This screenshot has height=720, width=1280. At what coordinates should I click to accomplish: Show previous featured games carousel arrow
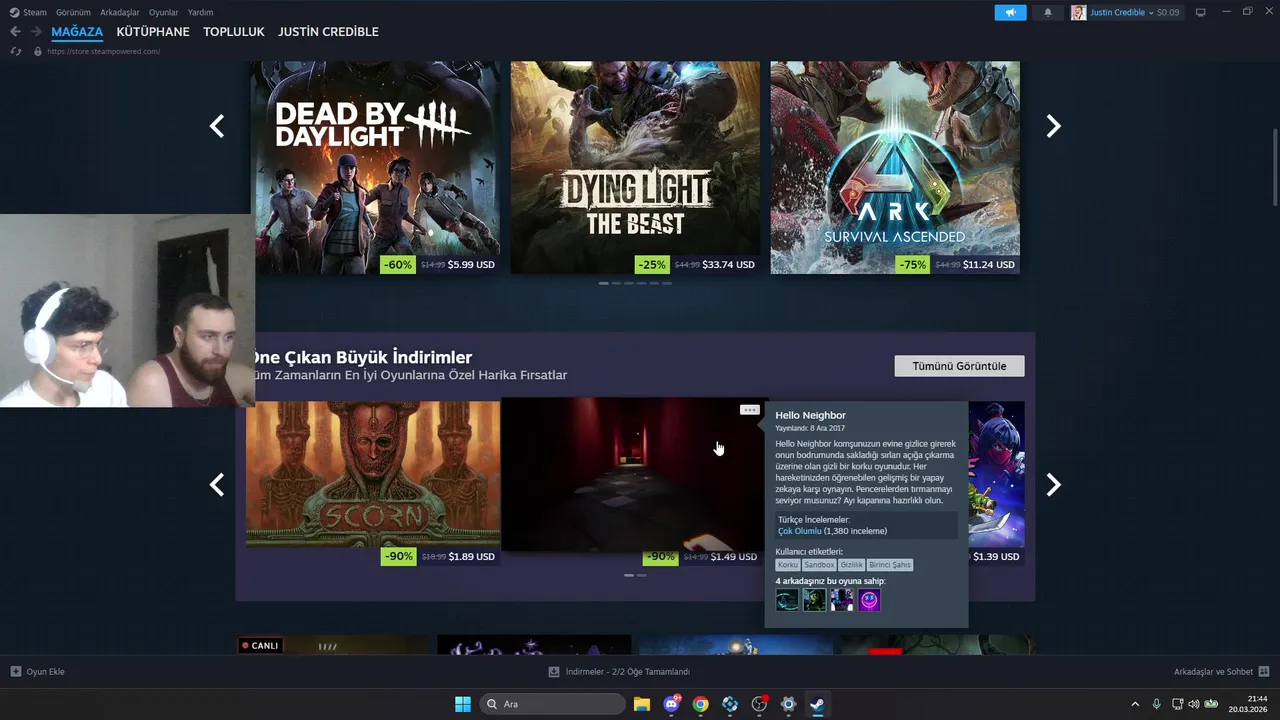coord(216,126)
